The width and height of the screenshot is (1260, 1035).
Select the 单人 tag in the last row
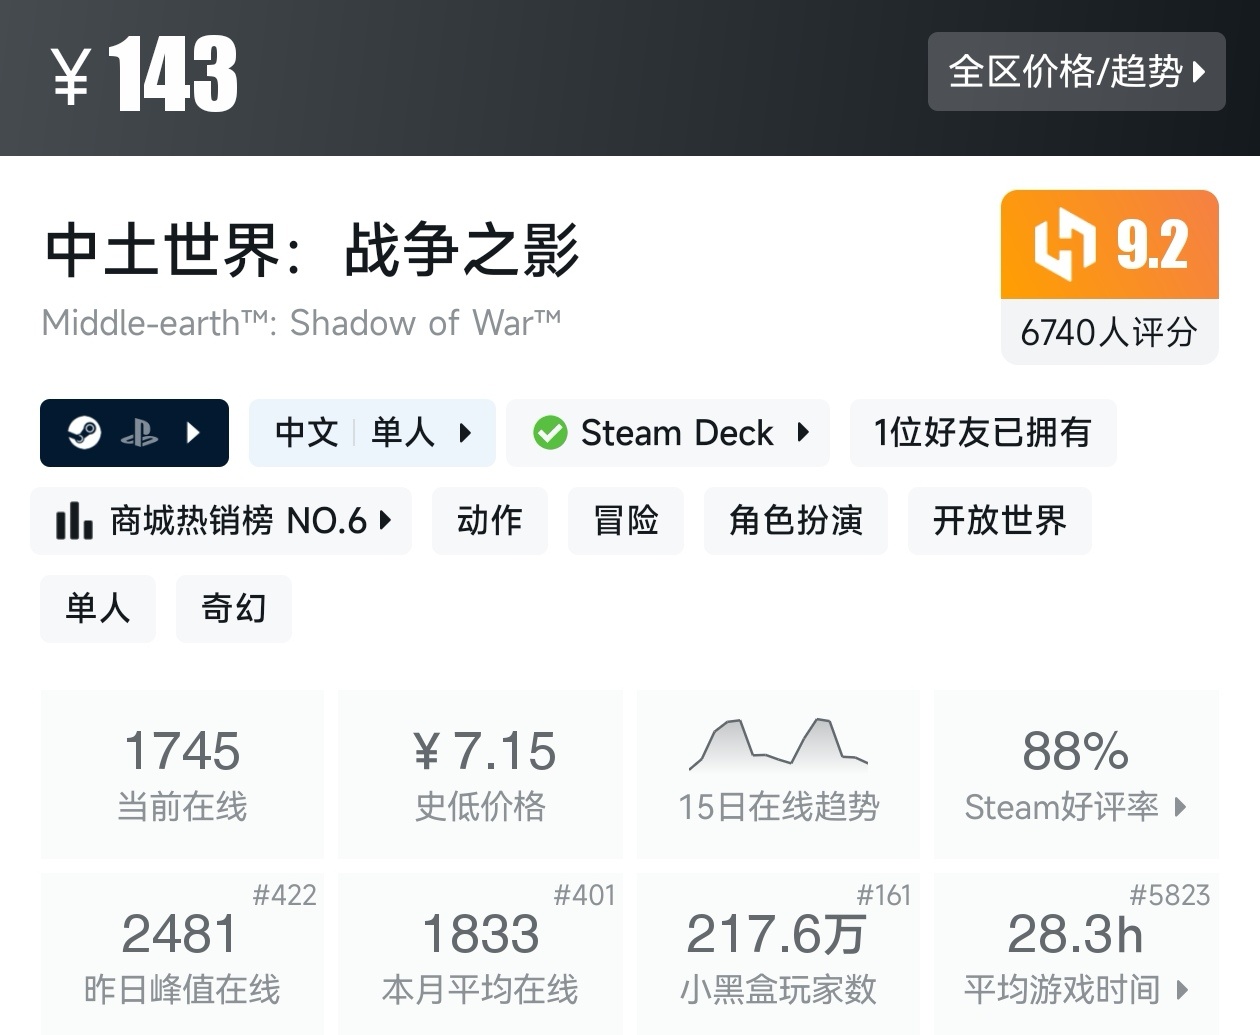coord(98,608)
